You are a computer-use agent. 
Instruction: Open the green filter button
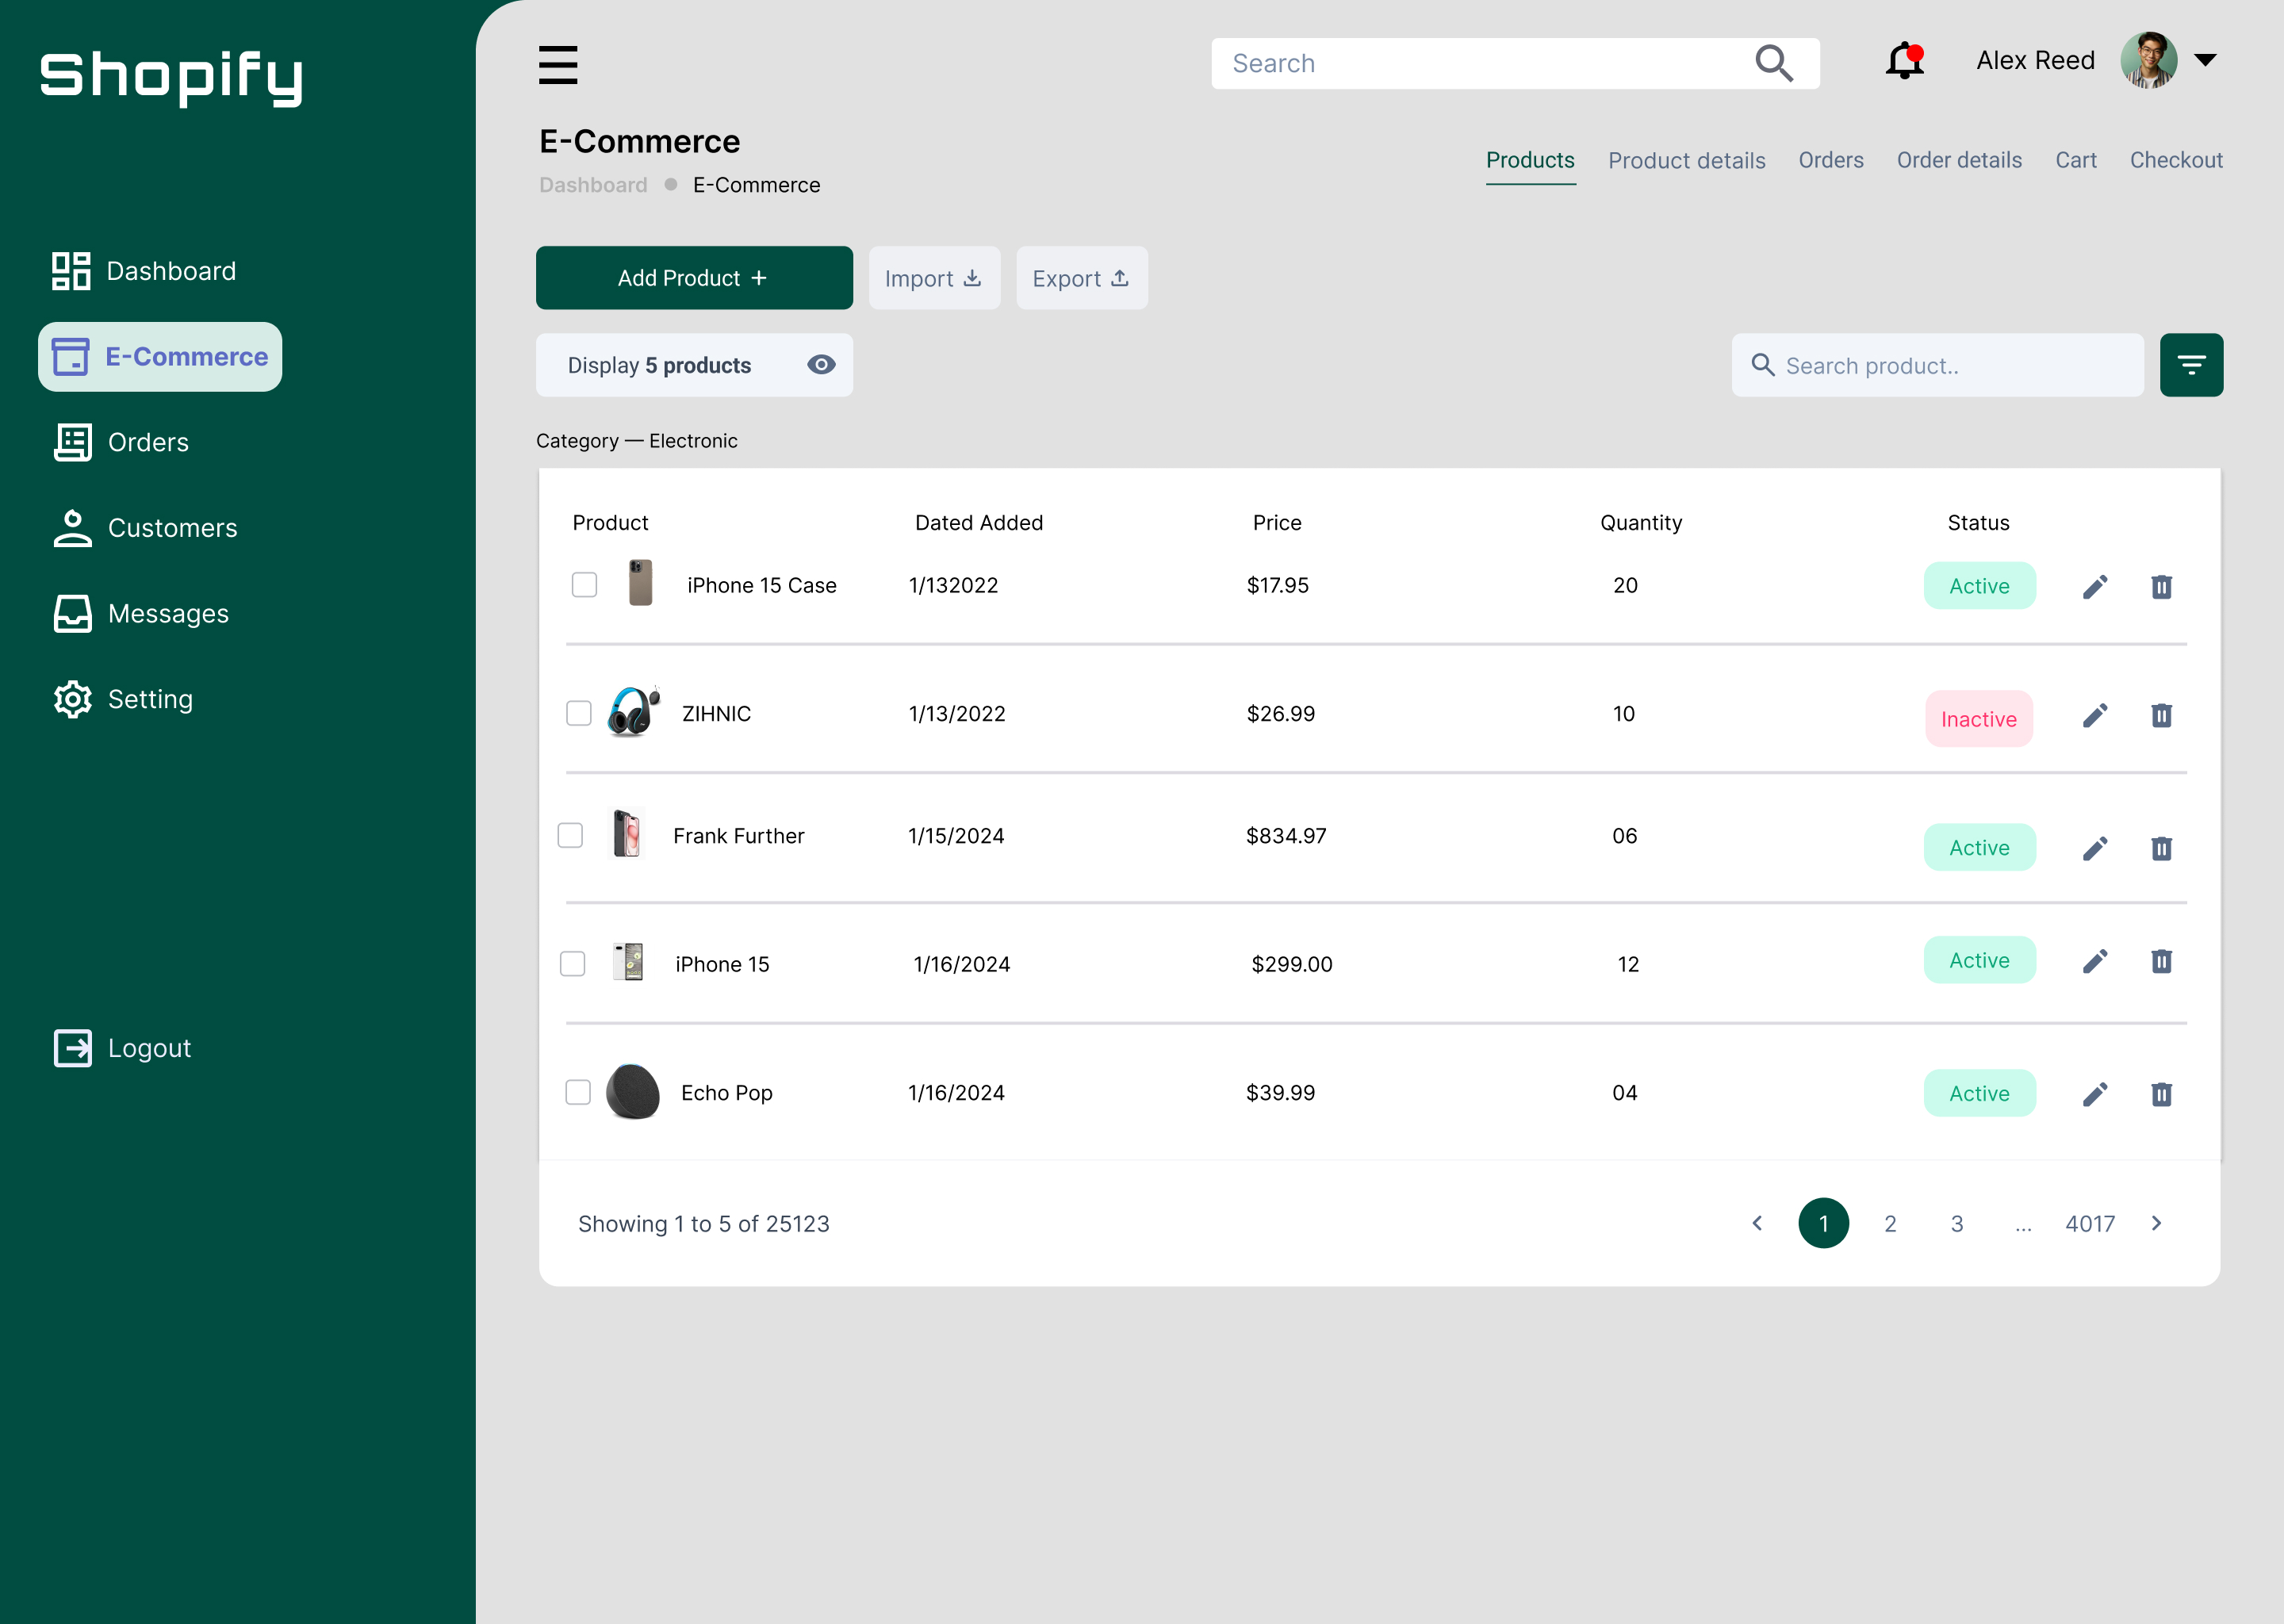click(2191, 365)
